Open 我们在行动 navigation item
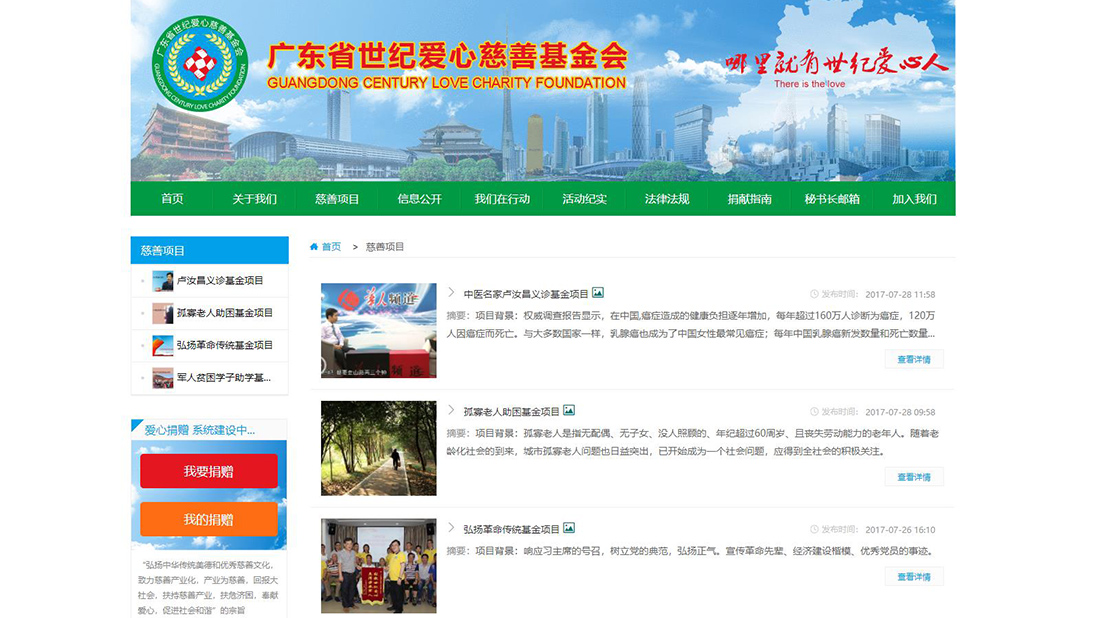Viewport: 1100px width, 618px height. 502,199
